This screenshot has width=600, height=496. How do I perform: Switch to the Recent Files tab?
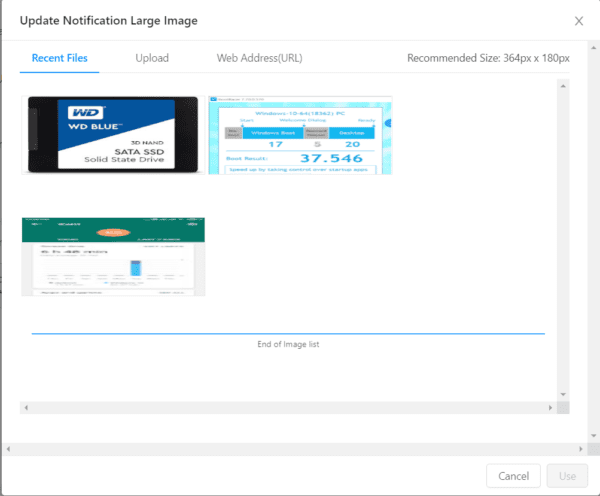click(x=59, y=58)
